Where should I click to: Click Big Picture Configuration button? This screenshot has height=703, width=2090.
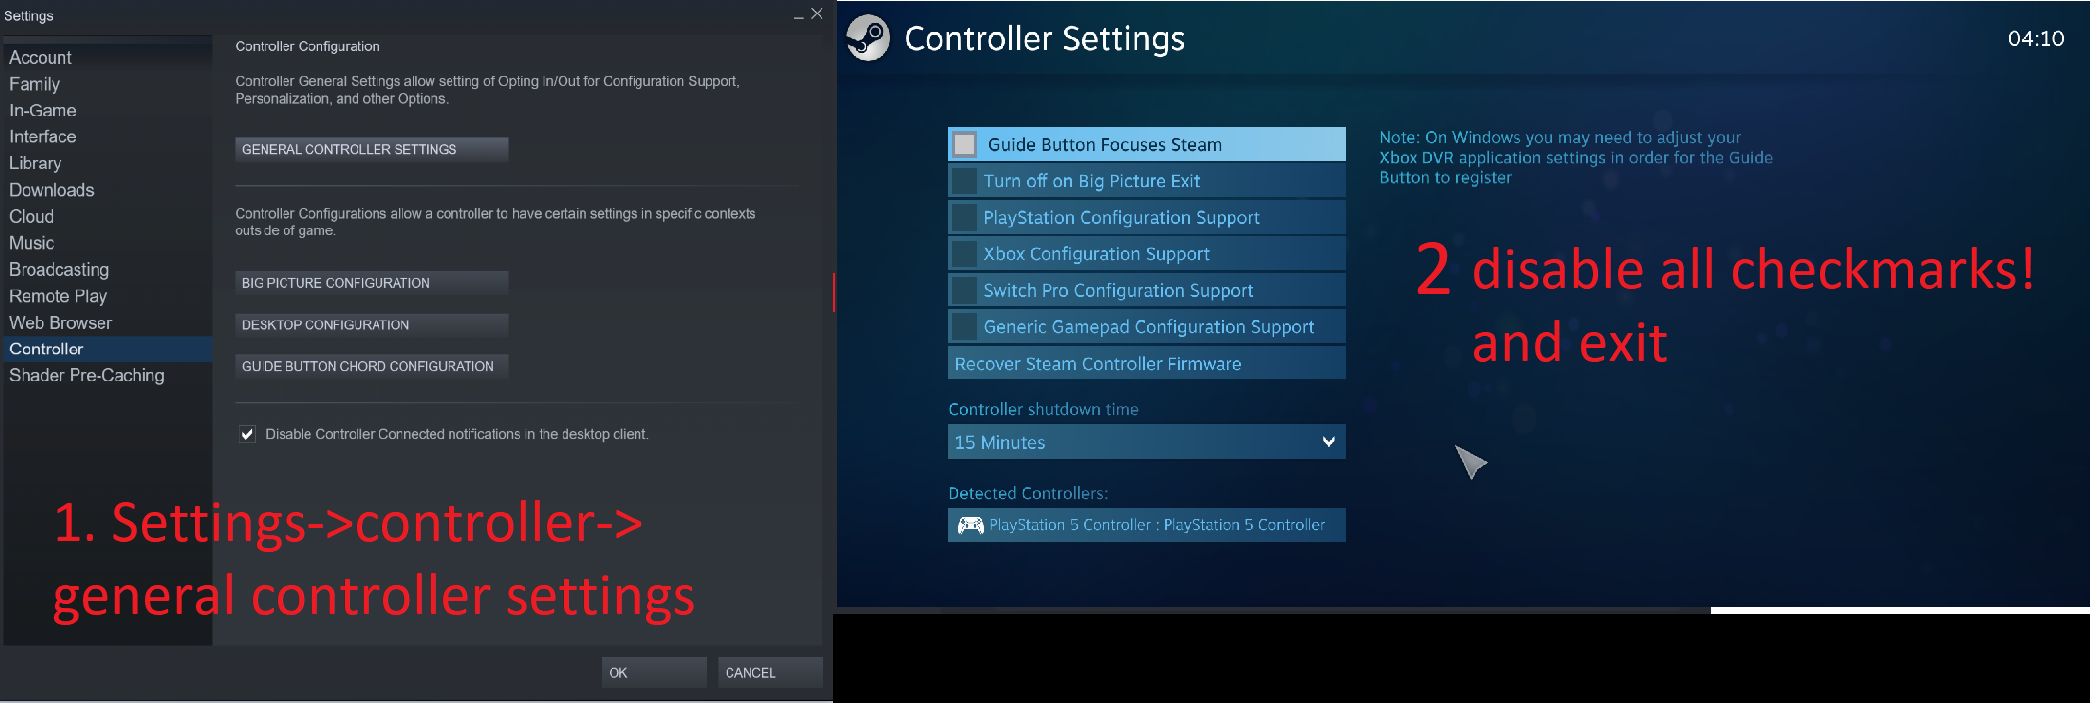pos(372,283)
